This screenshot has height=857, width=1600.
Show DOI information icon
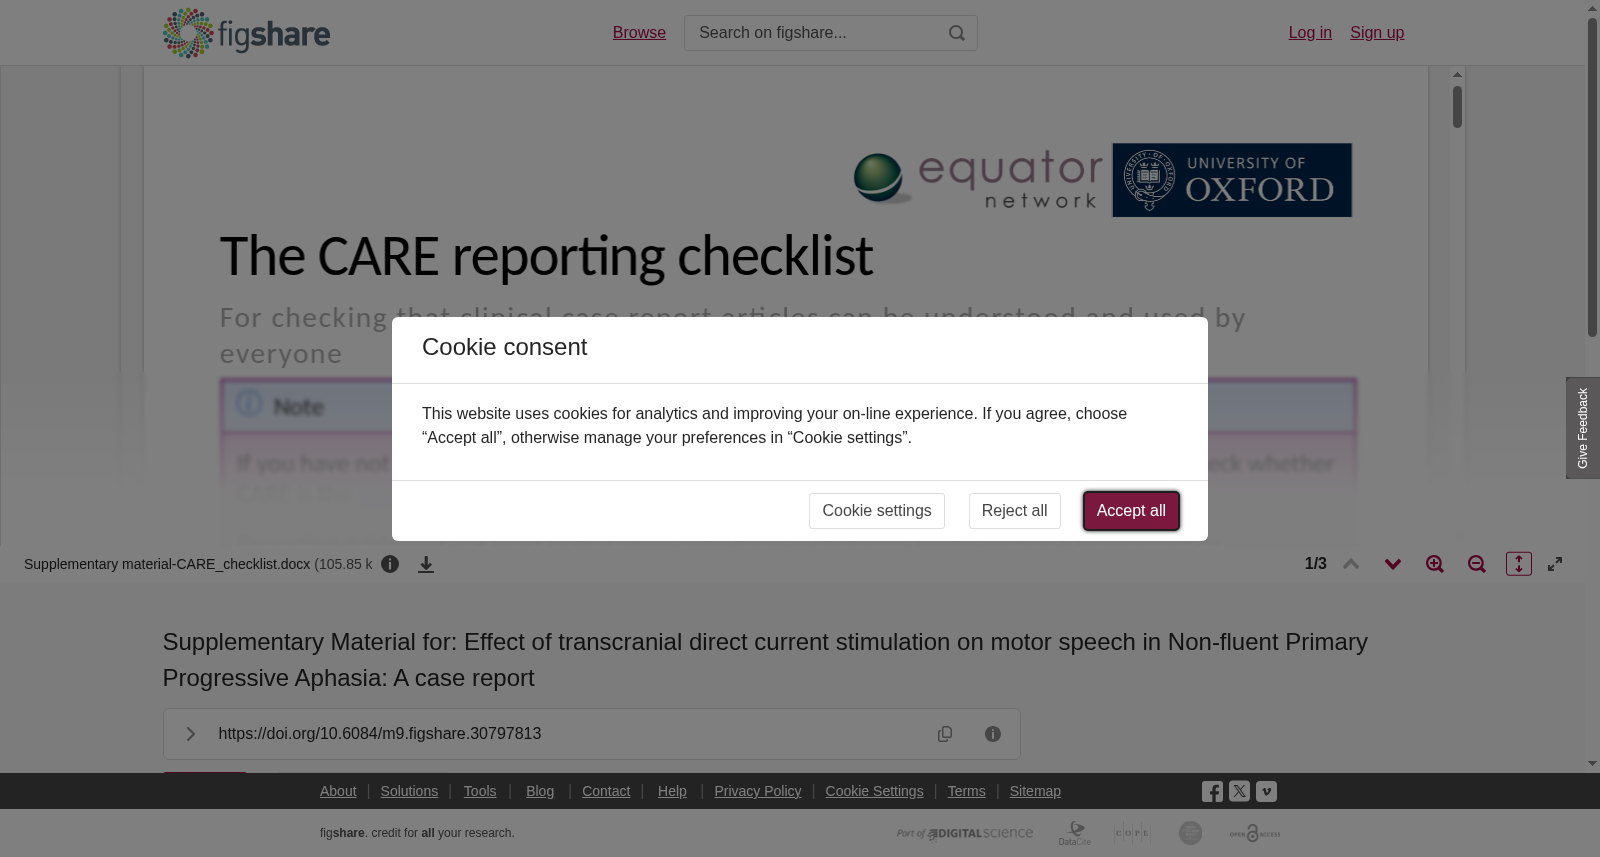pyautogui.click(x=993, y=734)
